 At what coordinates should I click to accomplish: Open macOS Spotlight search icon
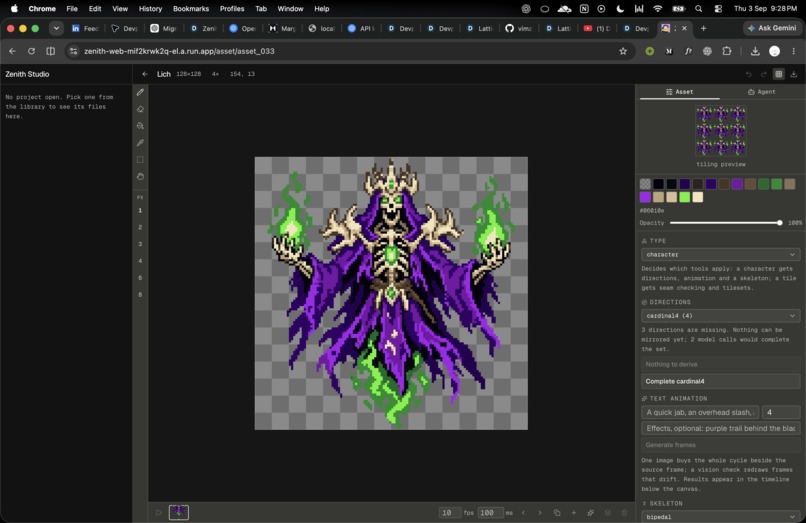pos(699,9)
